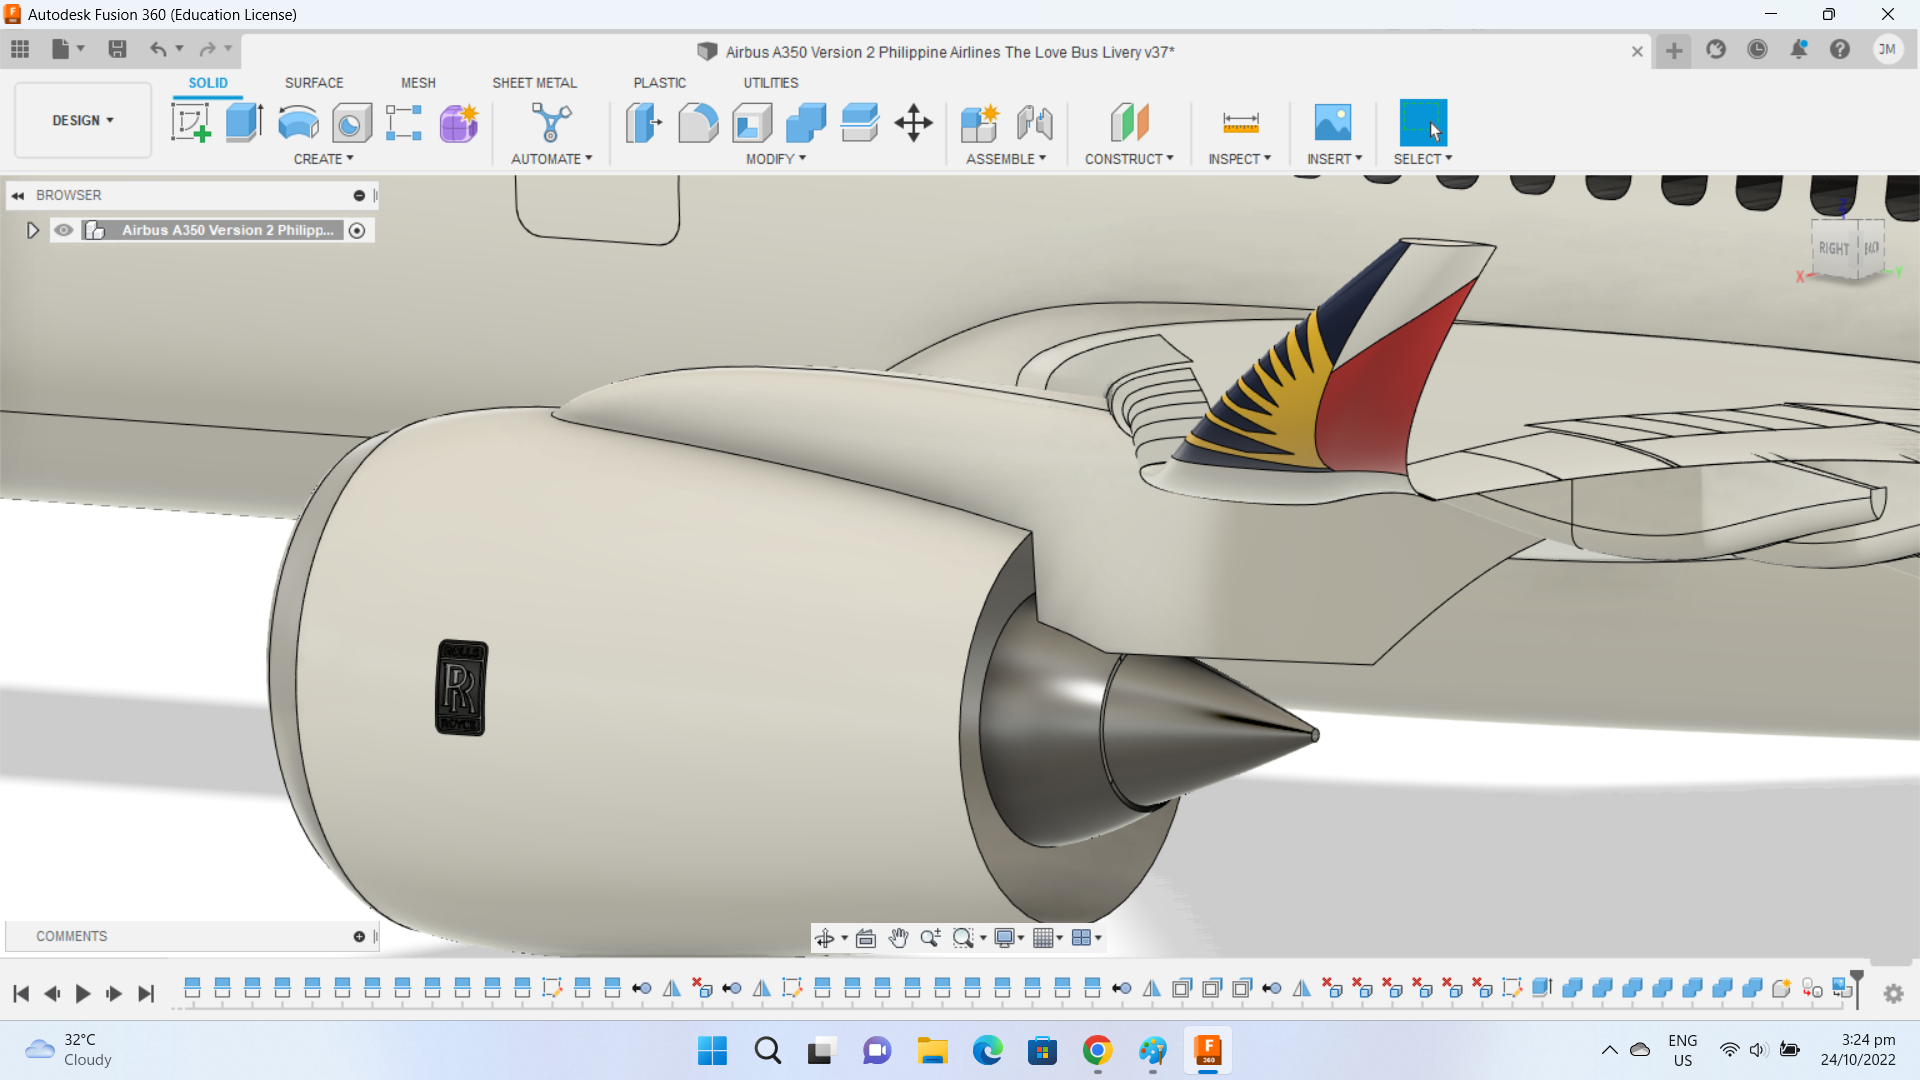Click the New Component icon
Image resolution: width=1920 pixels, height=1080 pixels.
click(980, 123)
